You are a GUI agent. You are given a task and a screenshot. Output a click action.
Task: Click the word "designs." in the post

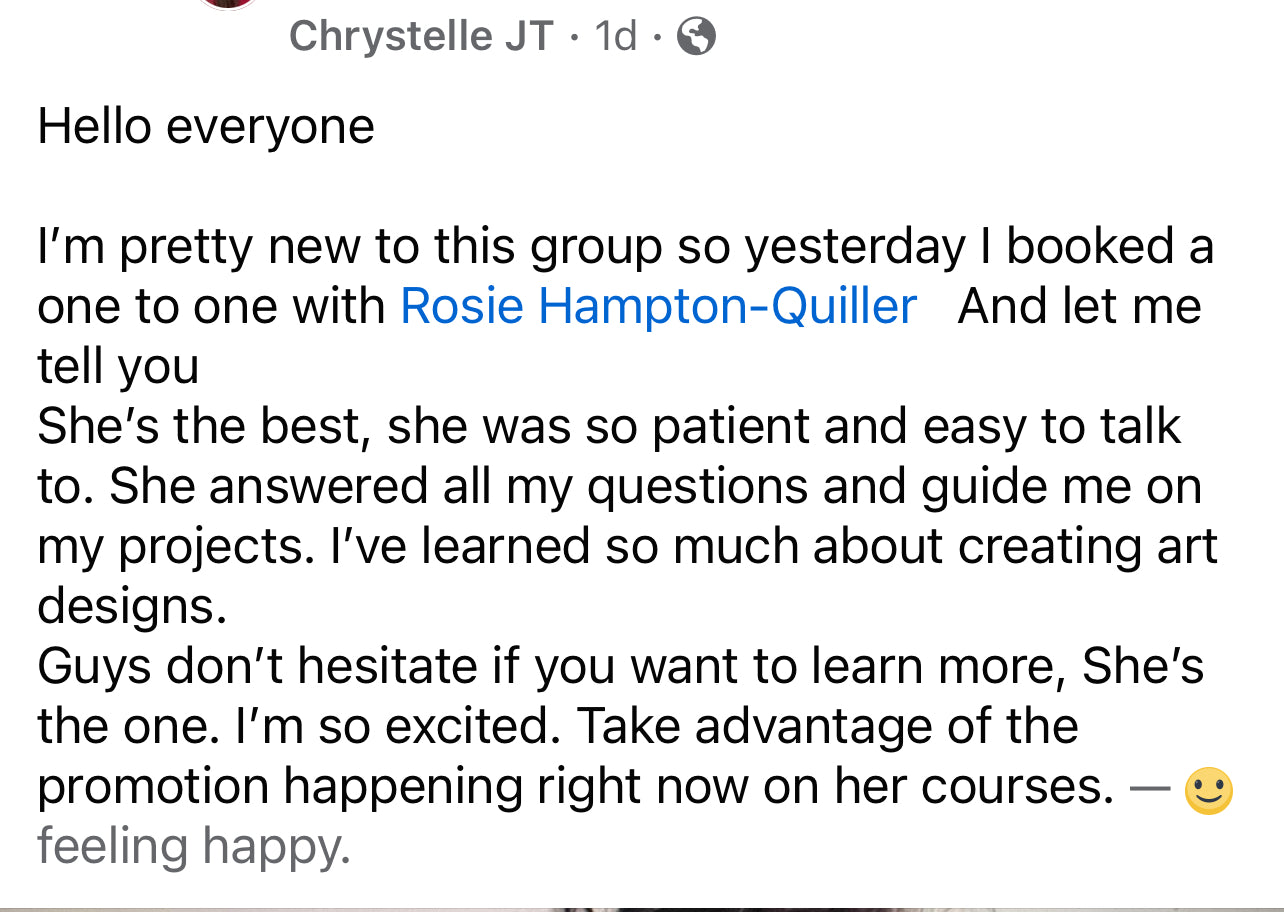coord(132,608)
